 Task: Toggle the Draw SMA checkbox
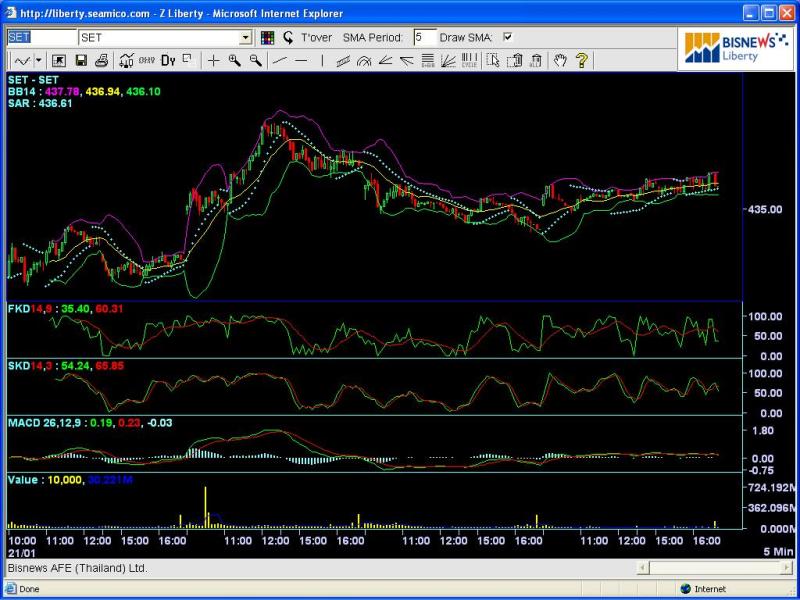[507, 37]
